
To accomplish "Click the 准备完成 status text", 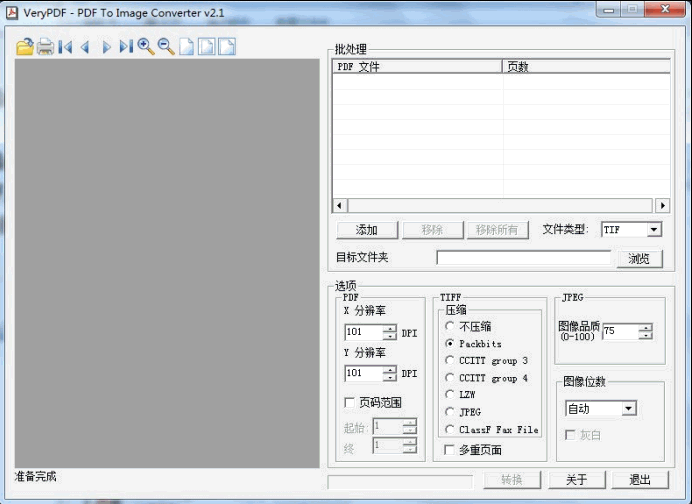I will click(x=35, y=477).
